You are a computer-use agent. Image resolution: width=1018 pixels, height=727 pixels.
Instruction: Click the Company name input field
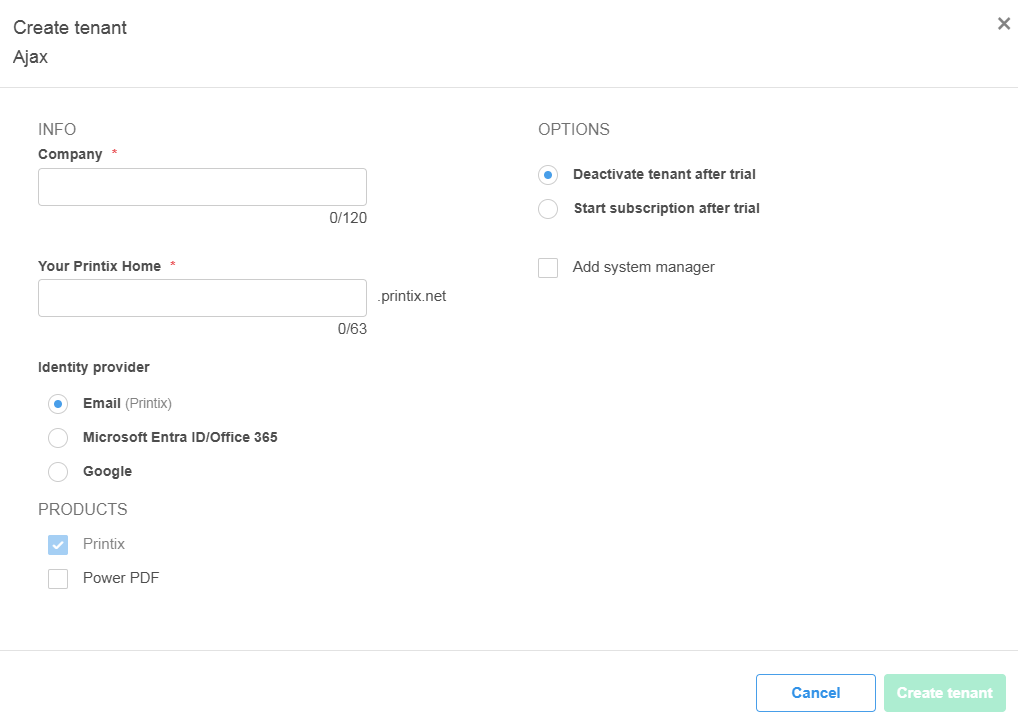(x=202, y=187)
